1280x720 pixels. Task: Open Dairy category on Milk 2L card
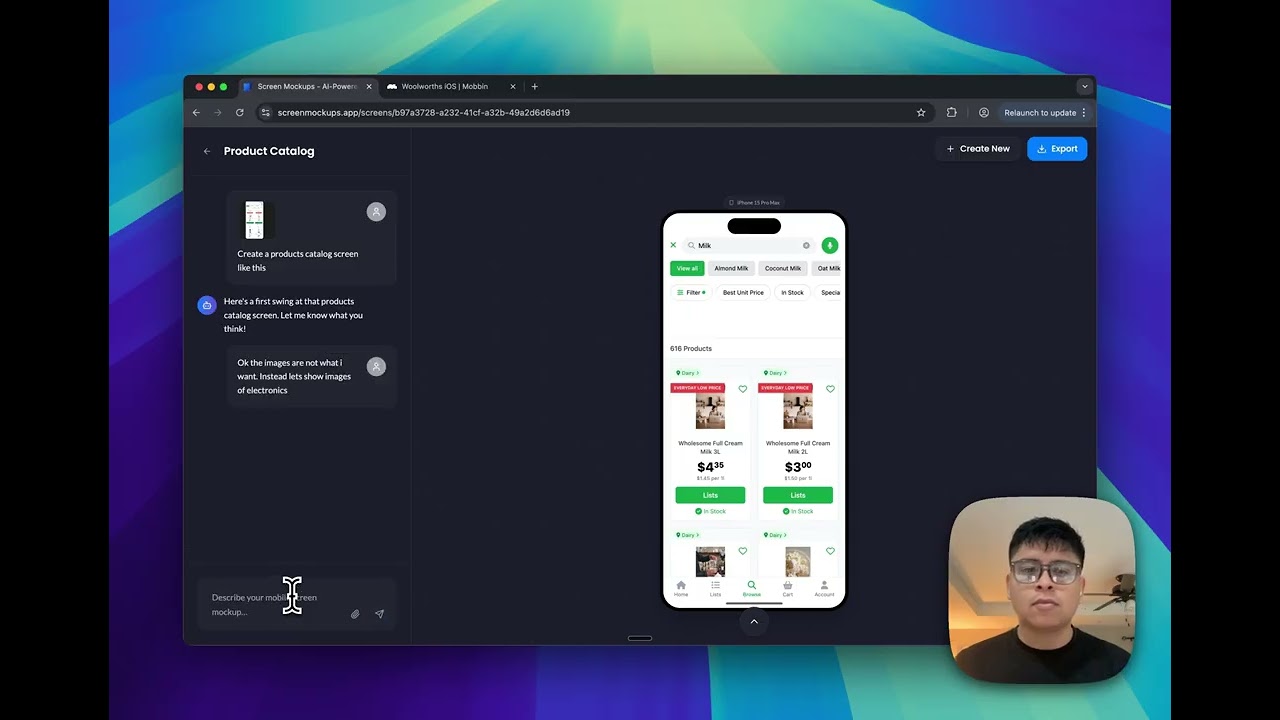[775, 373]
